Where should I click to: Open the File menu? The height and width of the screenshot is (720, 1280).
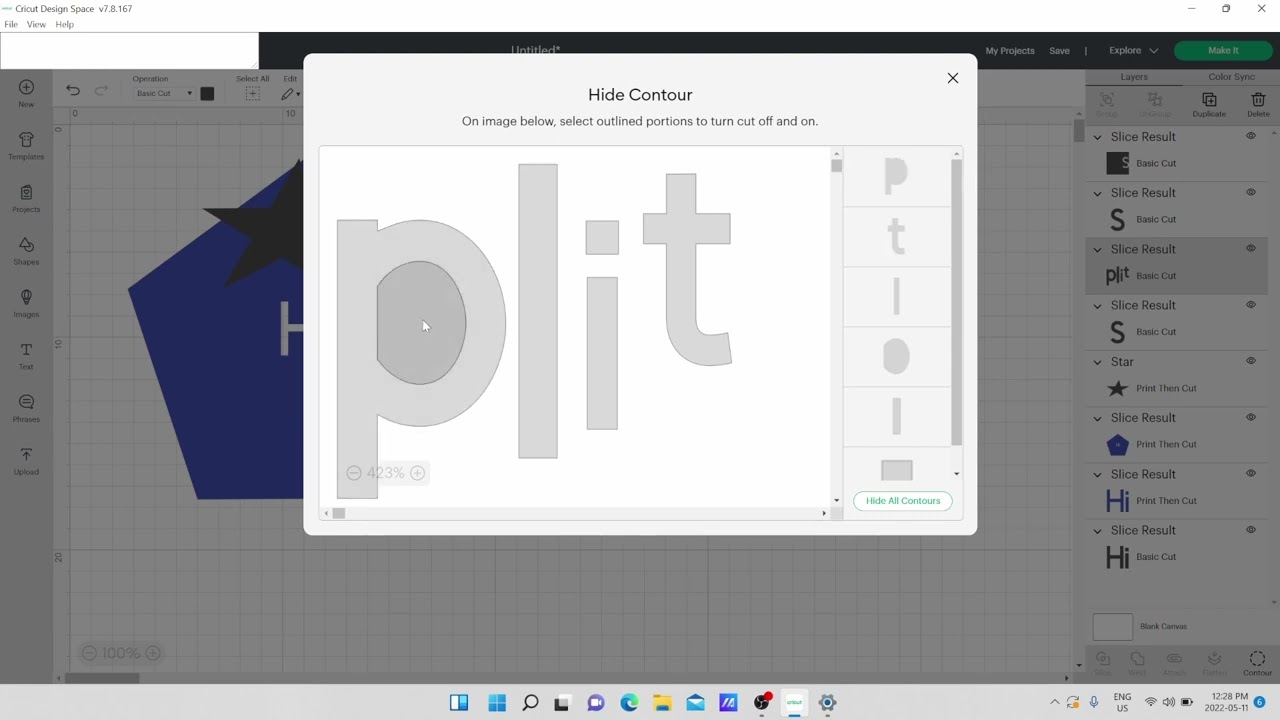pyautogui.click(x=11, y=24)
